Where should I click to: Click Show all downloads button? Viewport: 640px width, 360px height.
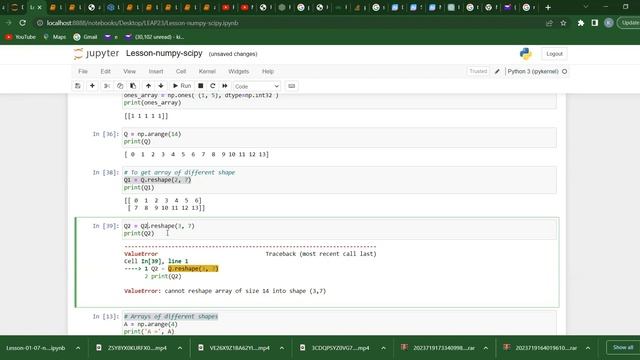click(x=622, y=348)
